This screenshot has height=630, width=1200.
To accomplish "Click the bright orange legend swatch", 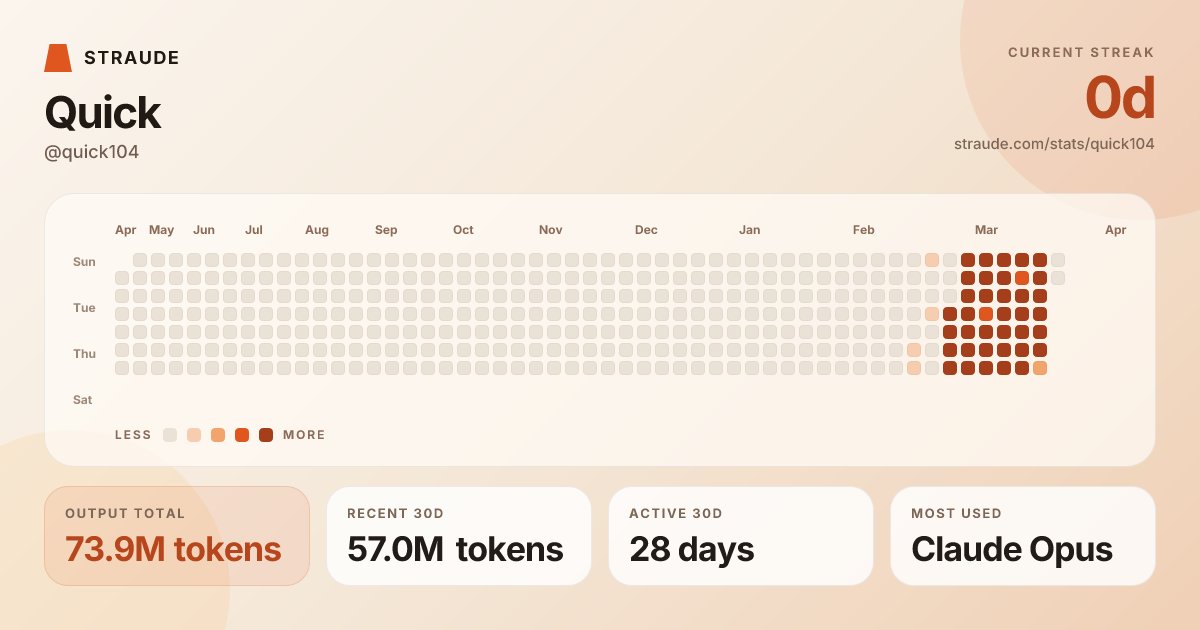I will [242, 435].
